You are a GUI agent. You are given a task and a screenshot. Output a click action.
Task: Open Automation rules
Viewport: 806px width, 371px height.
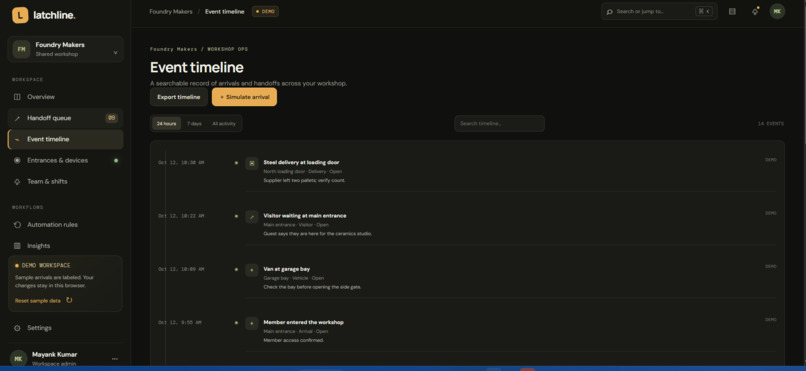coord(65,225)
